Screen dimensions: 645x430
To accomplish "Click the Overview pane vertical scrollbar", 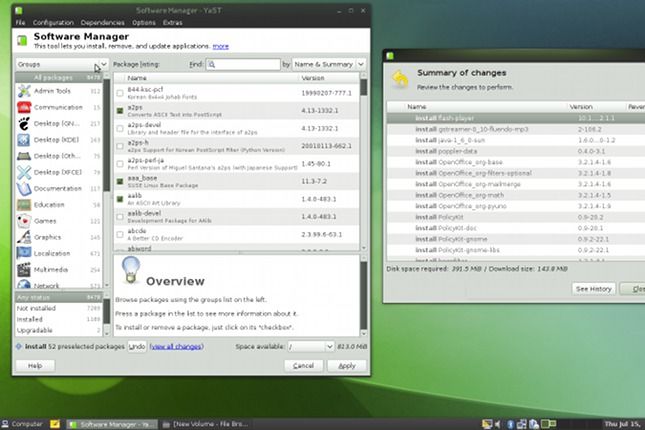I will click(x=364, y=295).
